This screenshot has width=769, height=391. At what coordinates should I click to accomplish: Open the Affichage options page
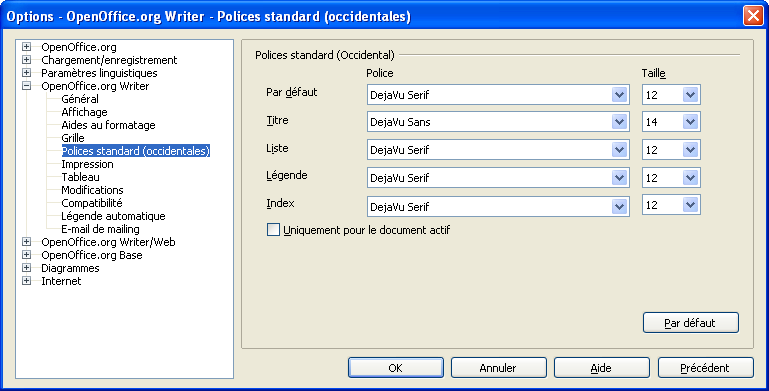click(84, 112)
